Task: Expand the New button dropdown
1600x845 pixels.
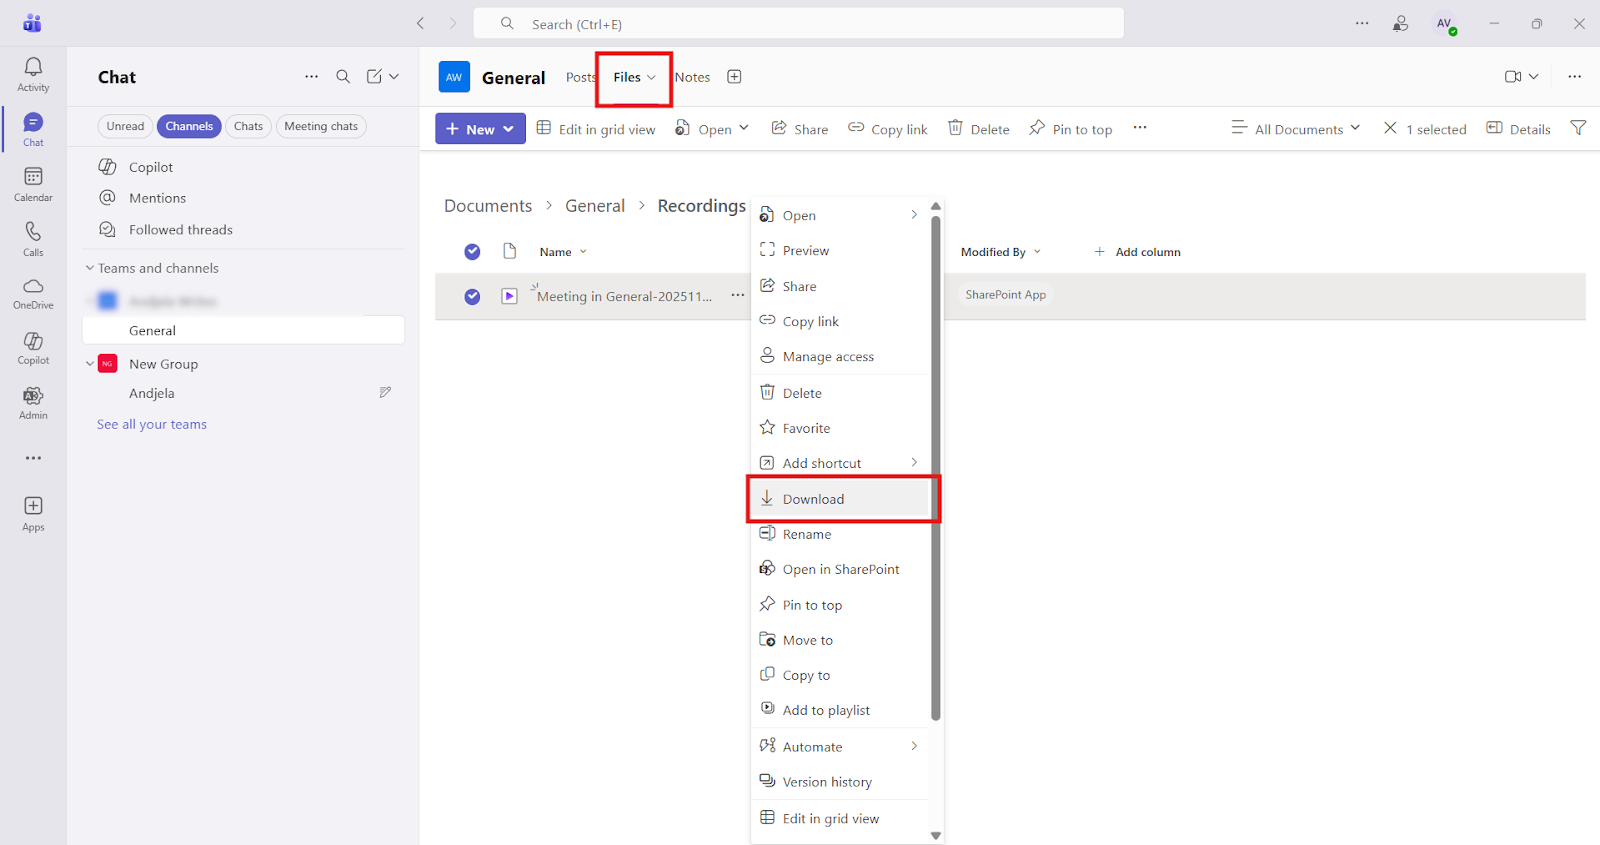Action: tap(509, 129)
